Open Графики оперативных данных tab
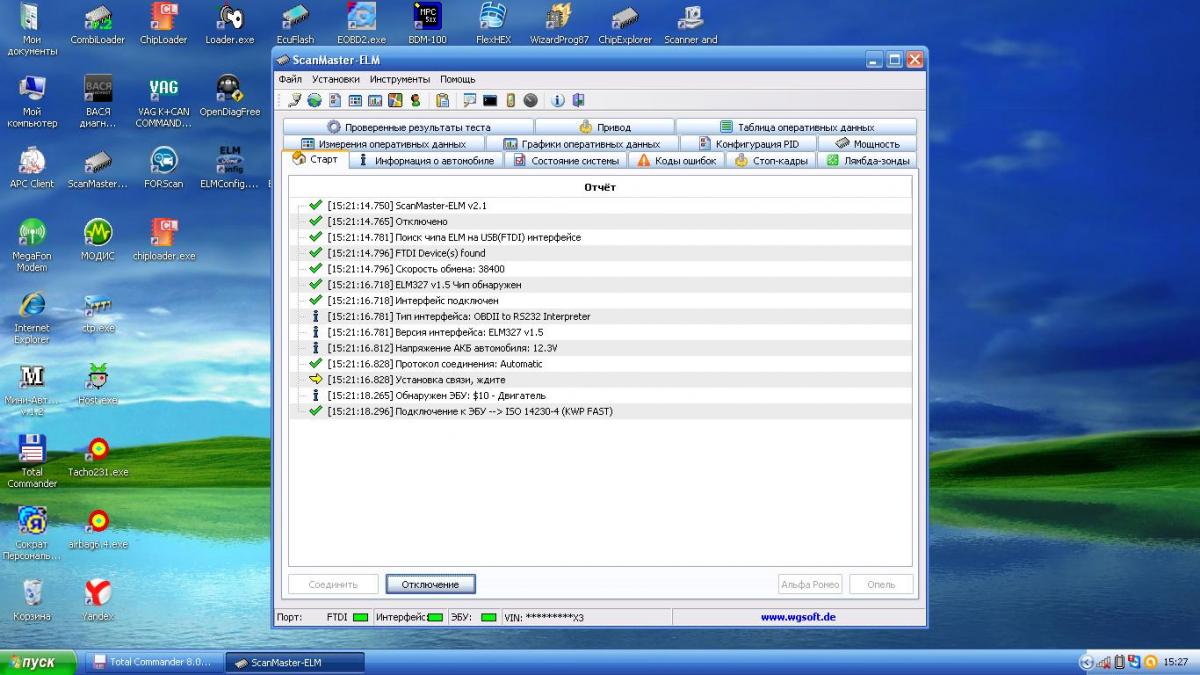 (580, 143)
